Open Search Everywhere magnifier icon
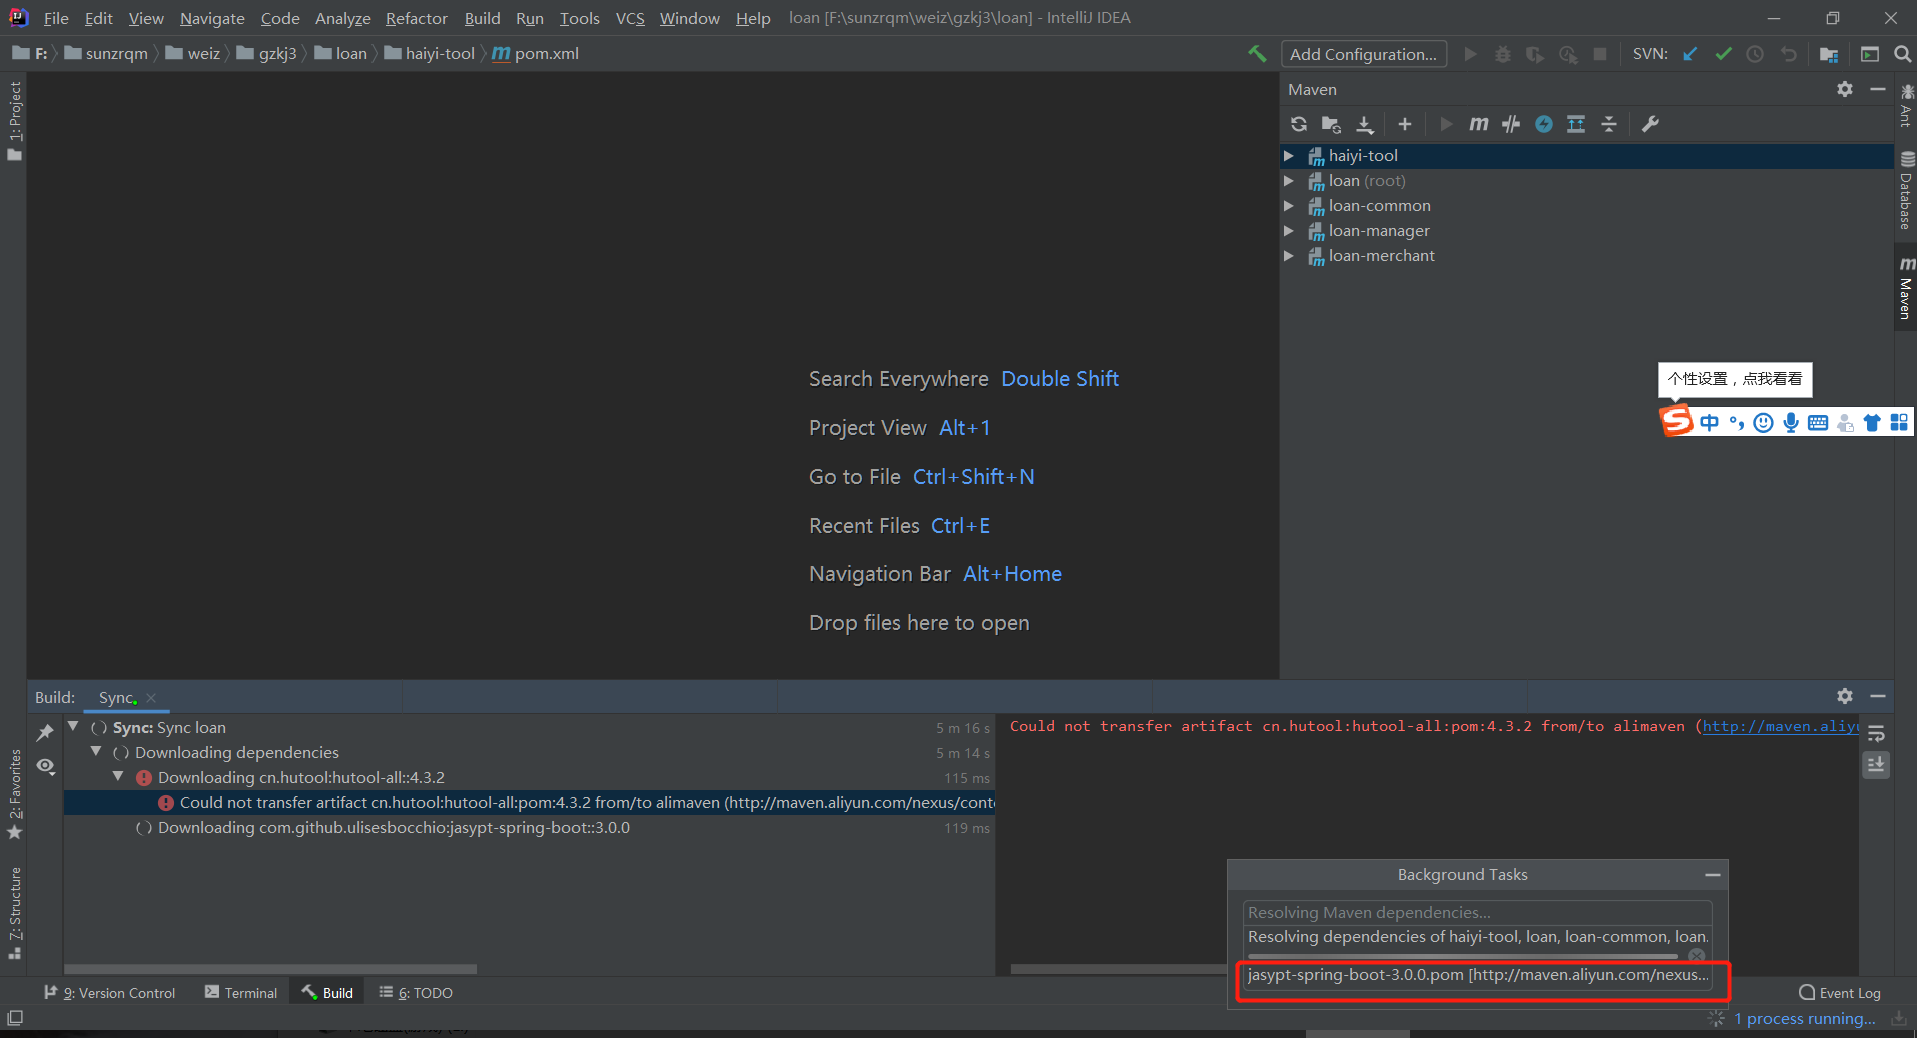The height and width of the screenshot is (1038, 1917). (1902, 54)
